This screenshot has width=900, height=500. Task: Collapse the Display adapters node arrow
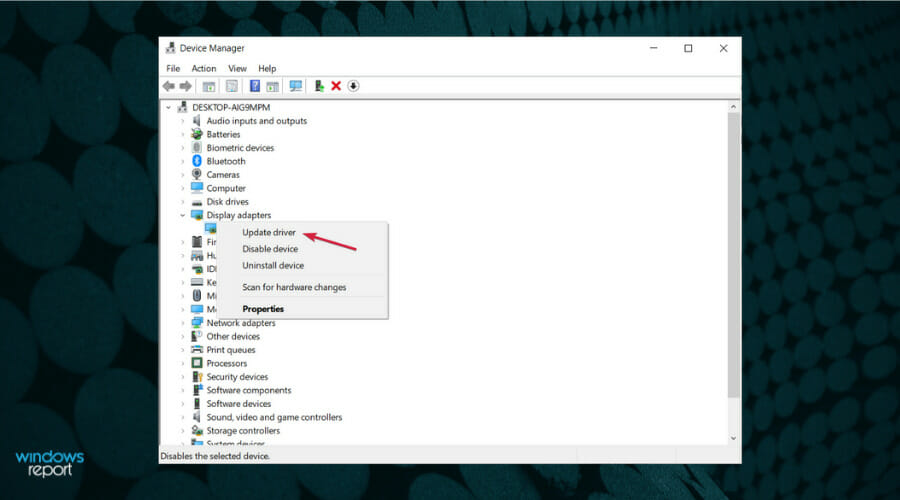pyautogui.click(x=183, y=215)
